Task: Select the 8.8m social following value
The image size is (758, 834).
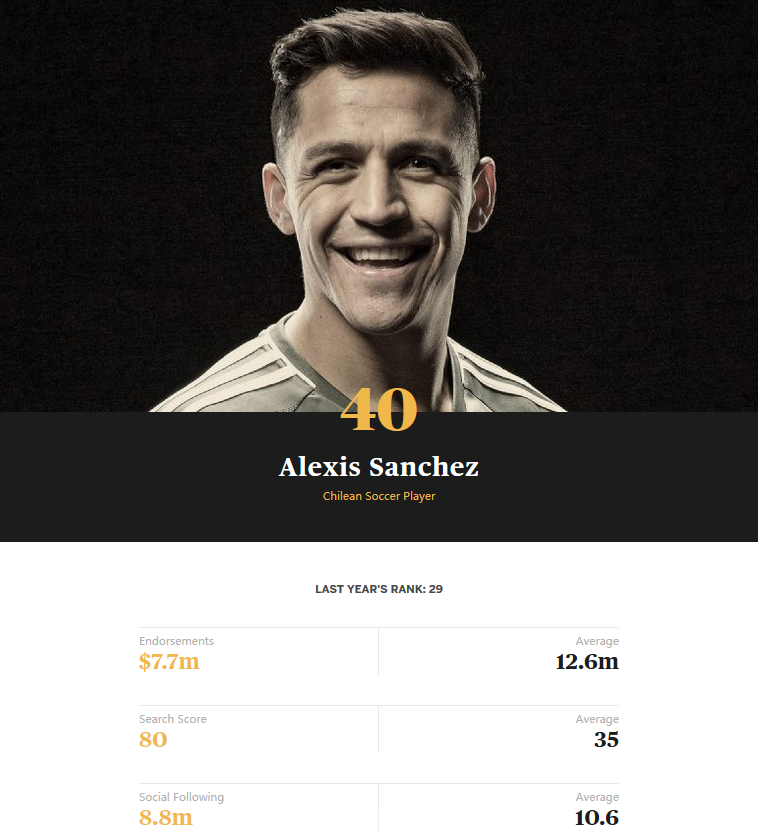Action: pyautogui.click(x=165, y=818)
